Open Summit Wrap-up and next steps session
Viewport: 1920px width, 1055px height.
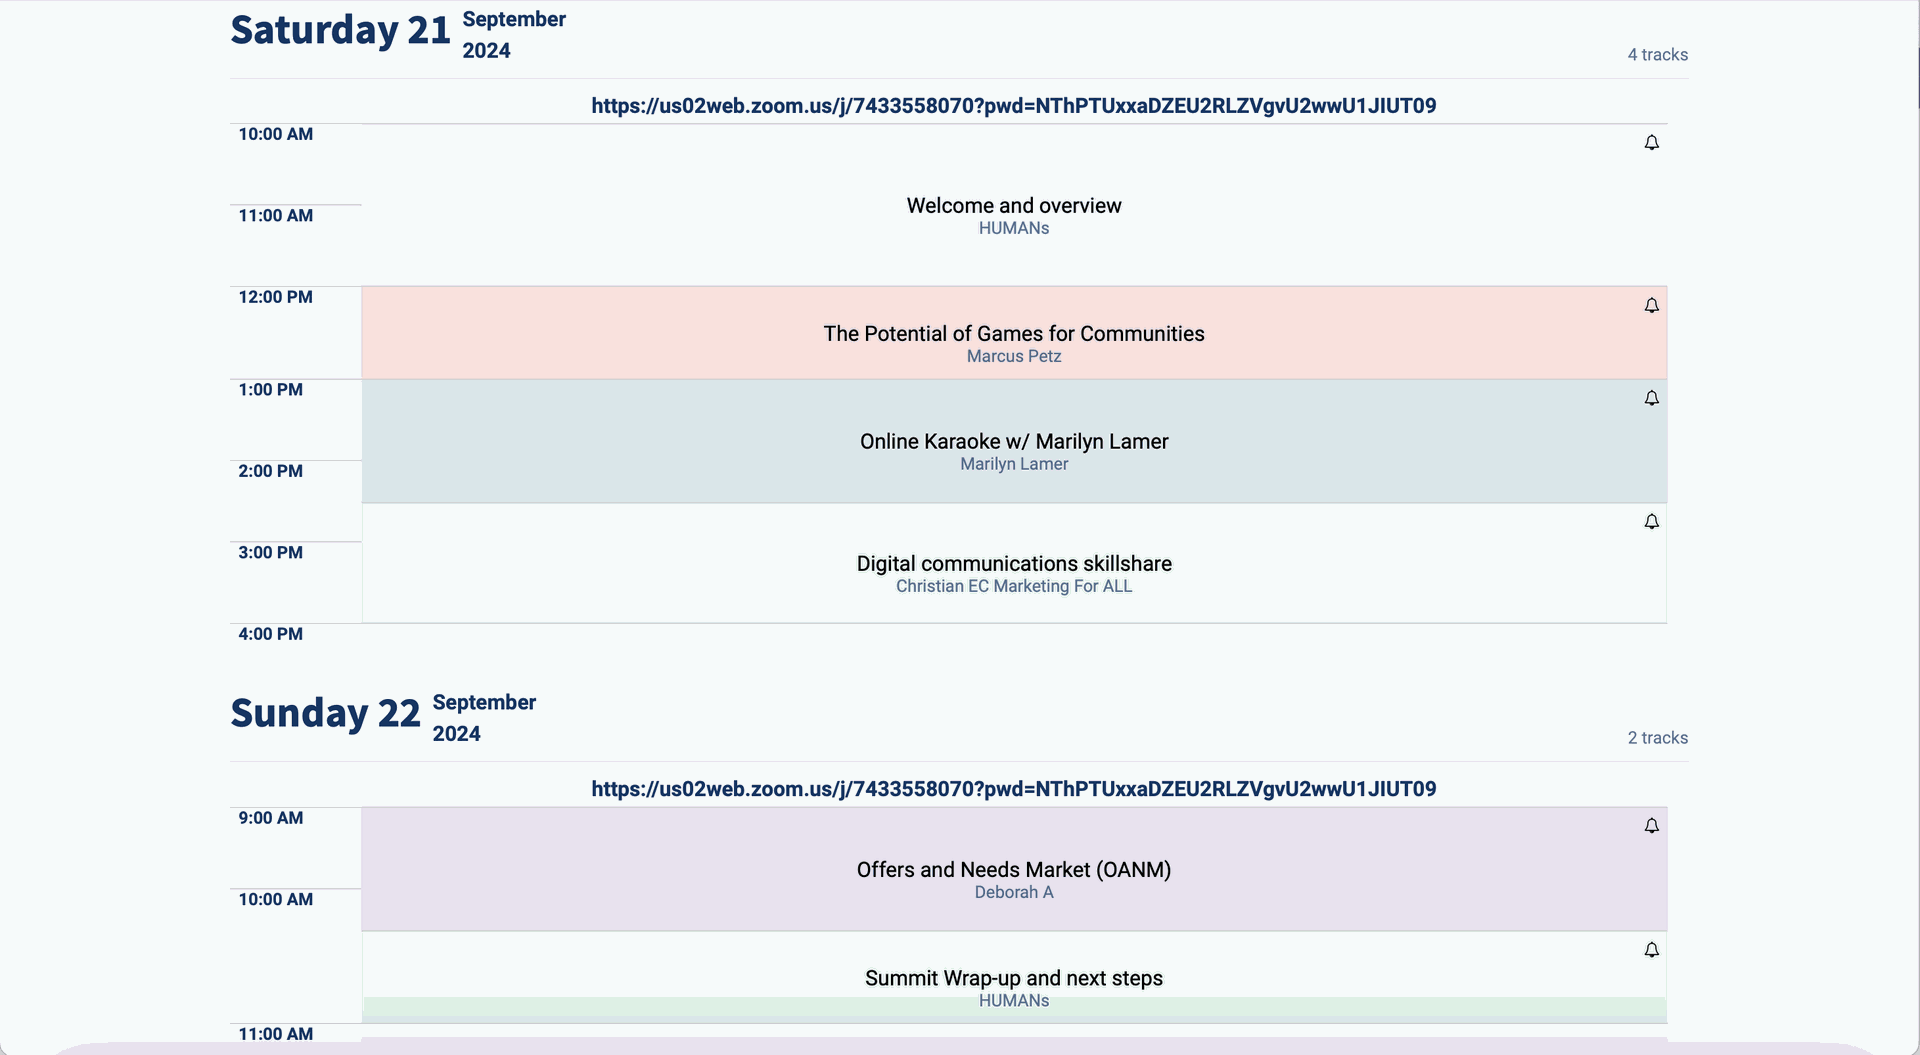1013,978
